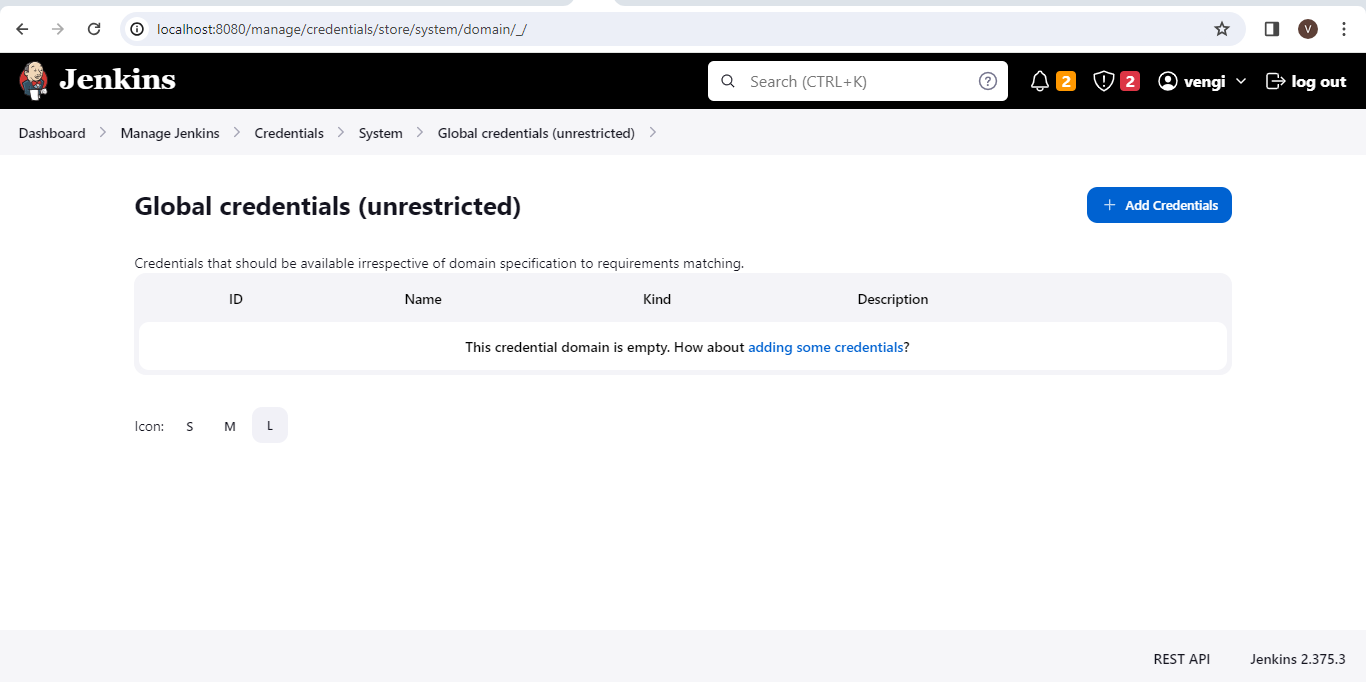The height and width of the screenshot is (682, 1366).
Task: Toggle the browser side panel icon
Action: [1272, 29]
